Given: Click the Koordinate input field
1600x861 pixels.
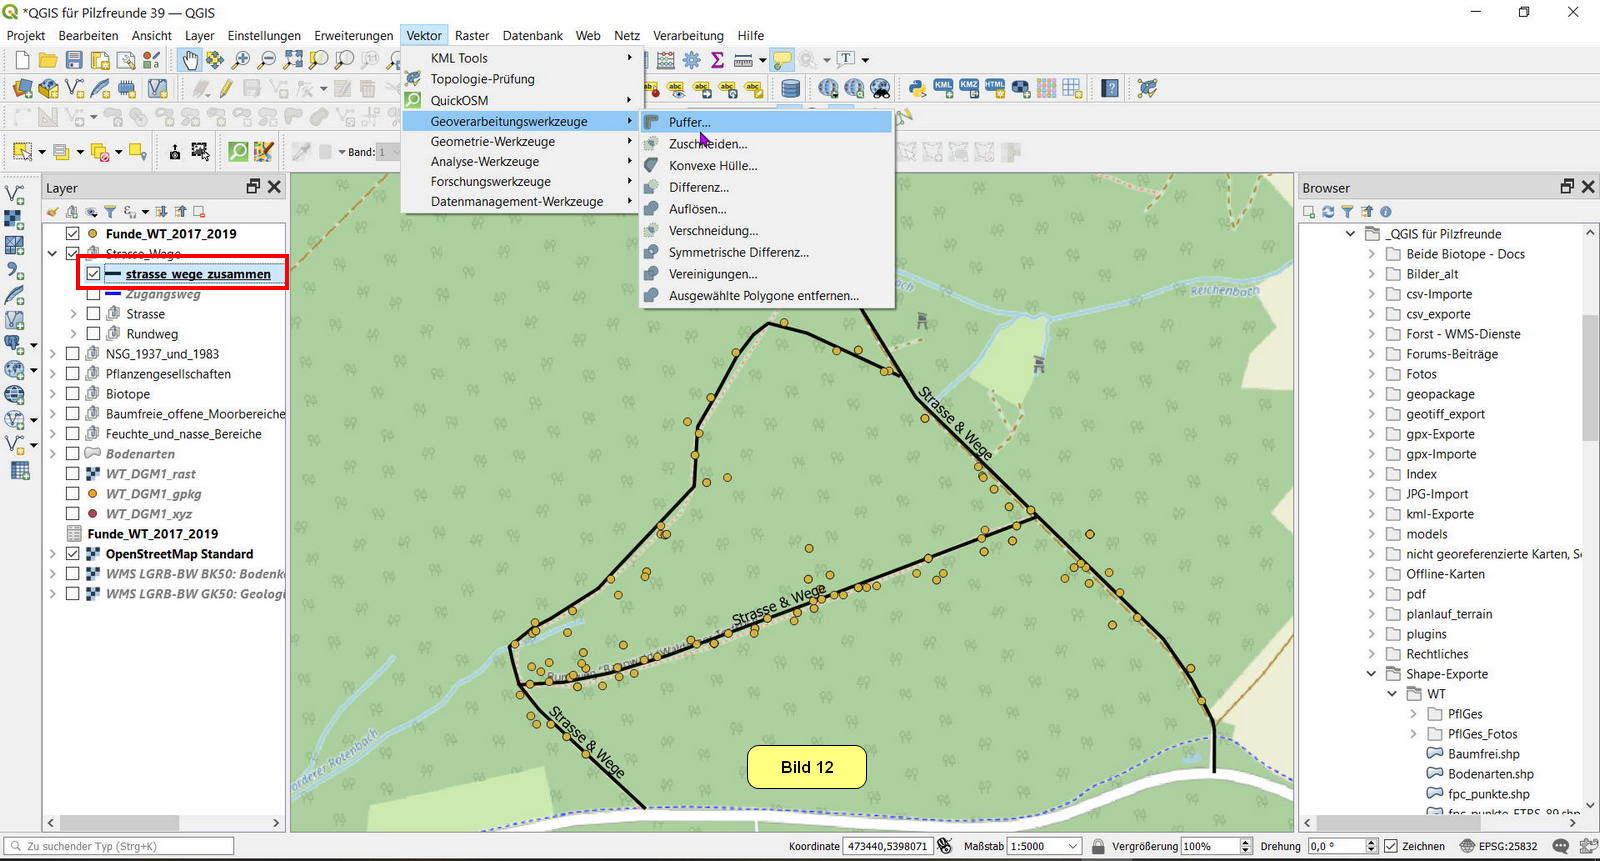Looking at the screenshot, I should 886,846.
